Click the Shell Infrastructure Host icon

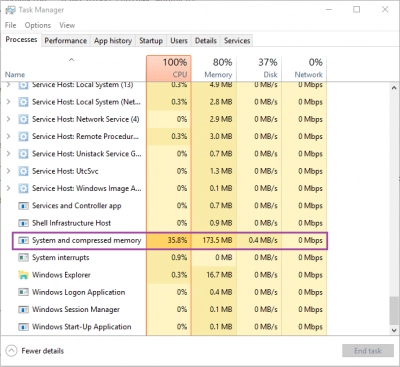coord(23,223)
